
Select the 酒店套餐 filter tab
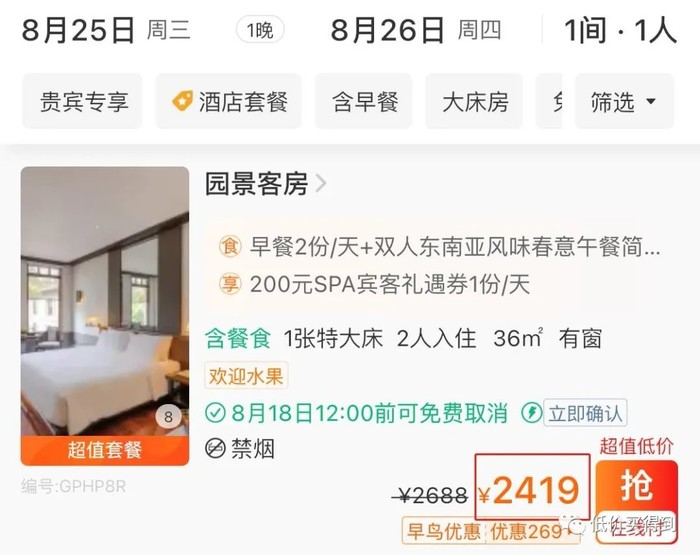click(x=229, y=101)
